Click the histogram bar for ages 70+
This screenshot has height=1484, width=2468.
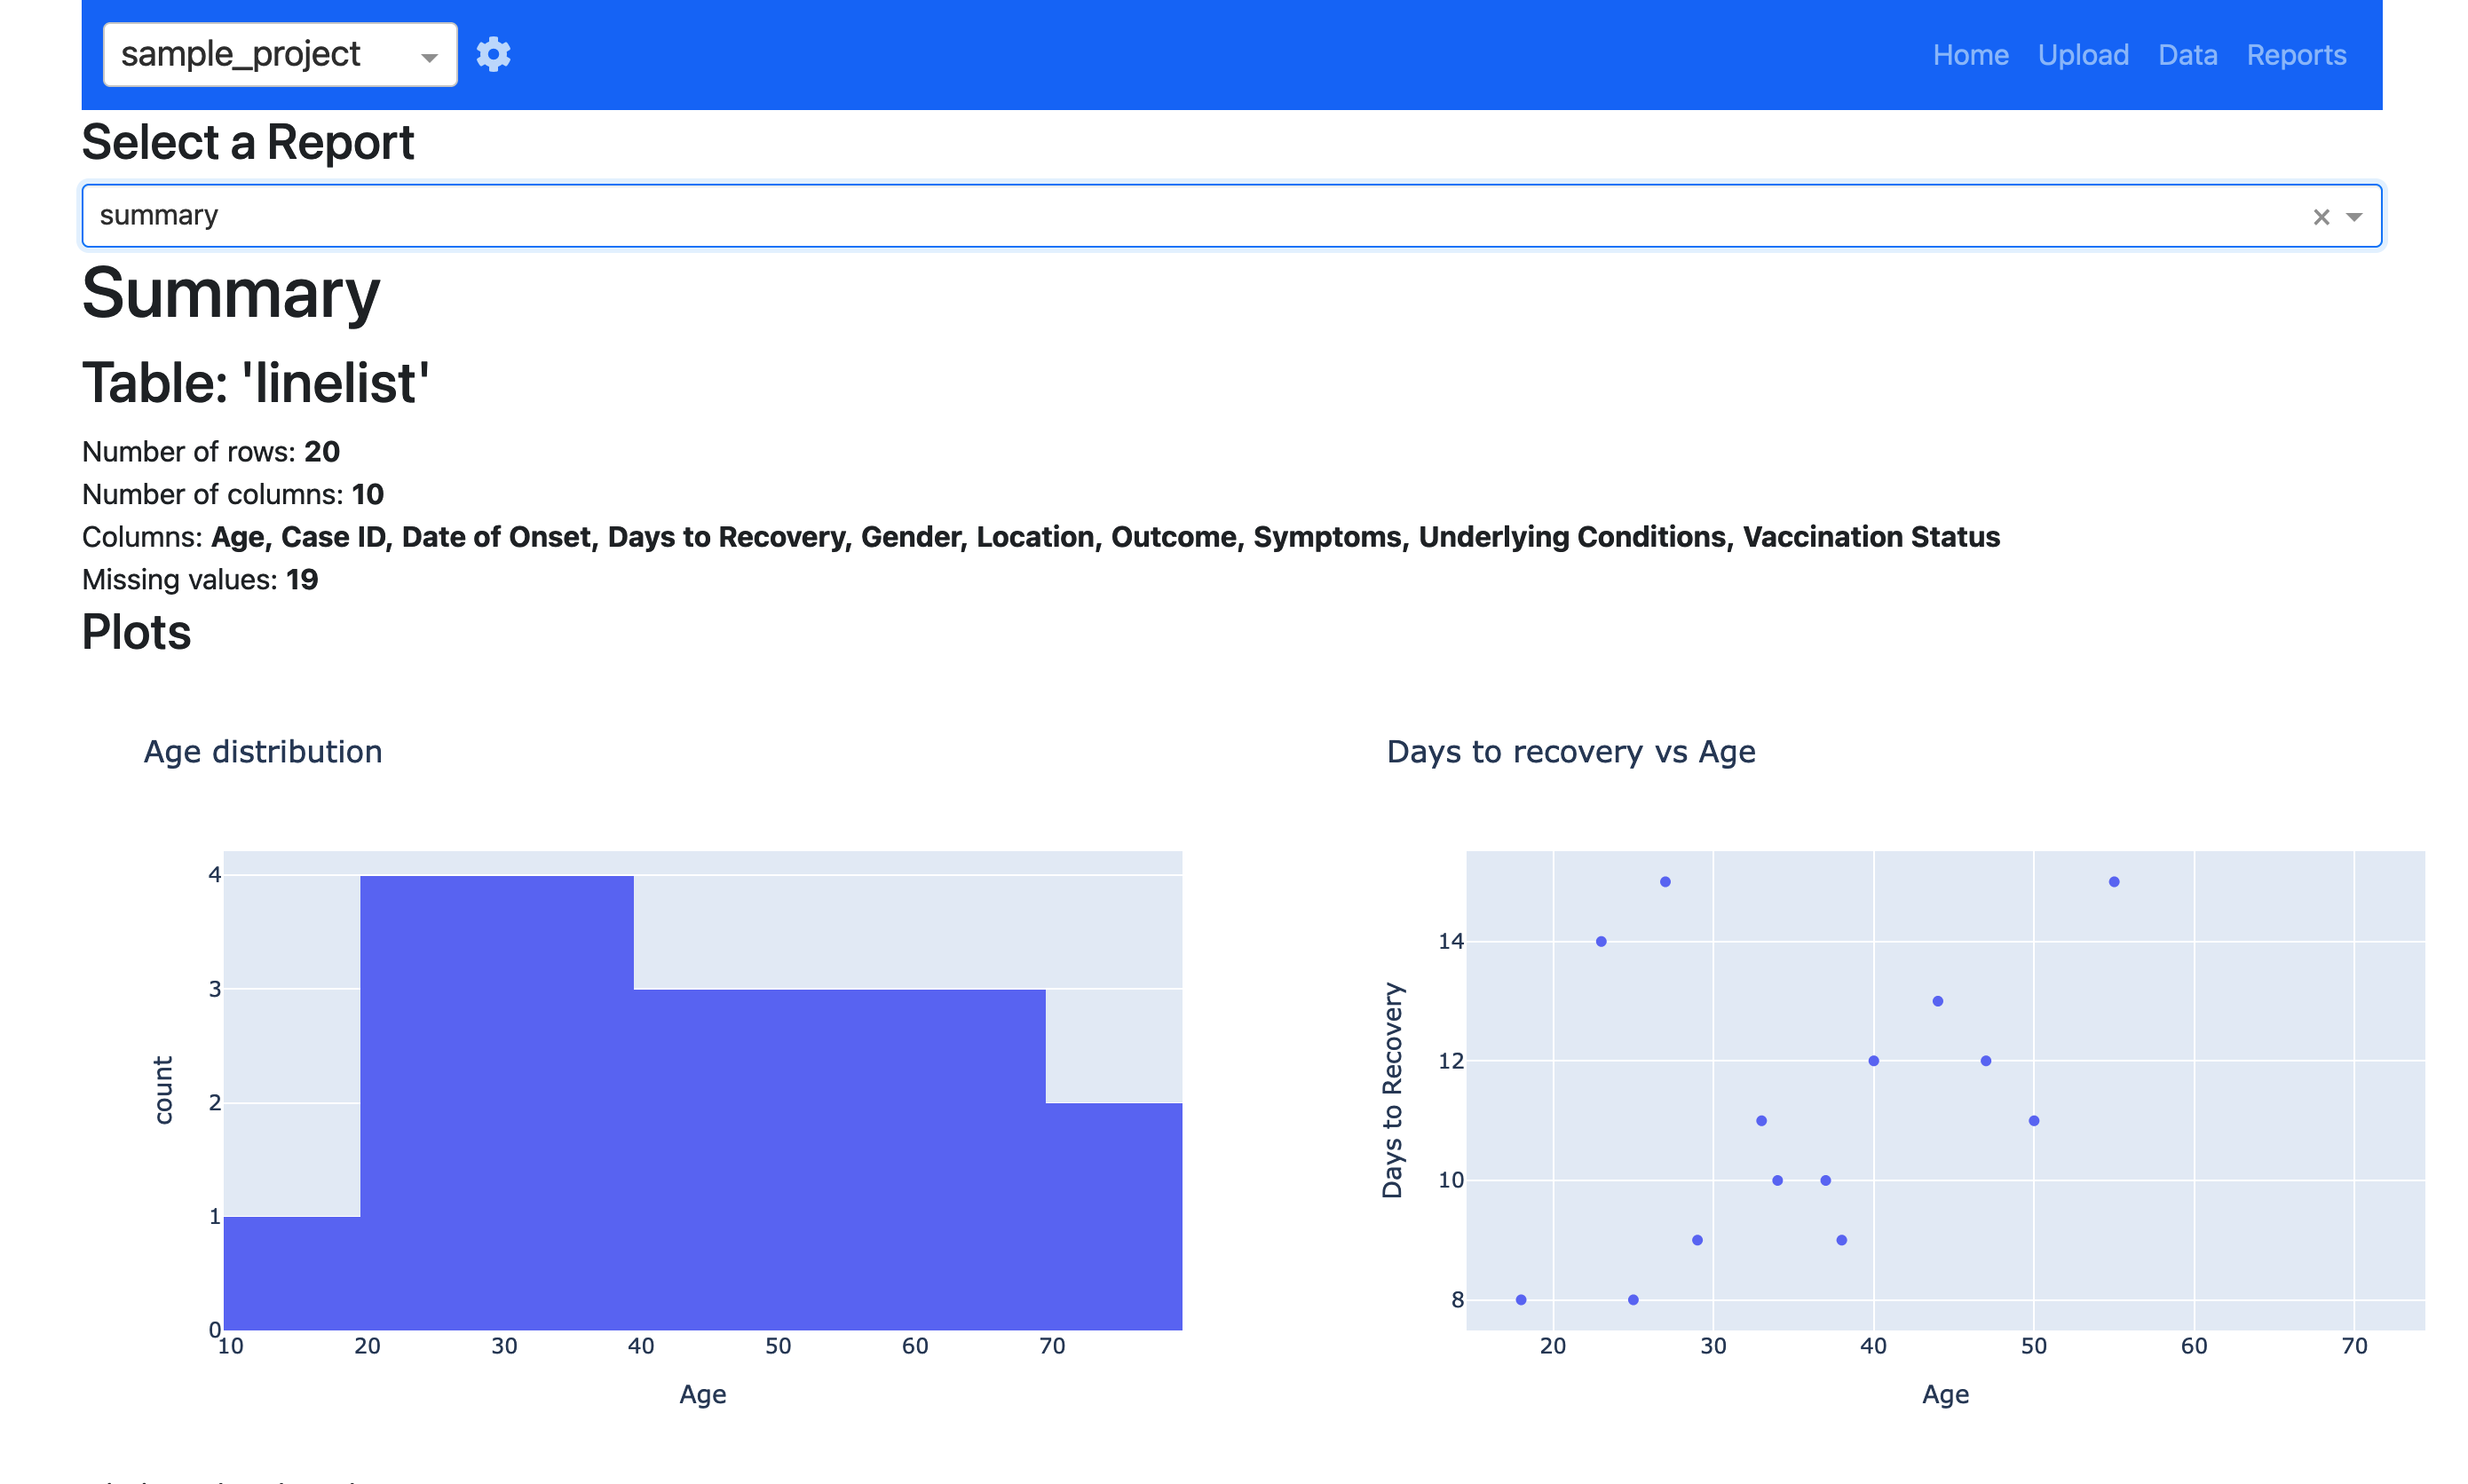[1114, 1216]
